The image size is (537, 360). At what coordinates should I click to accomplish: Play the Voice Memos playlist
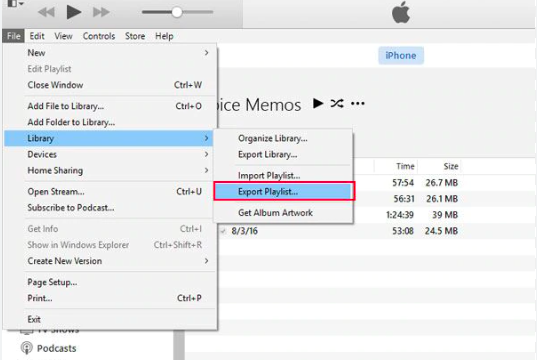tap(318, 103)
